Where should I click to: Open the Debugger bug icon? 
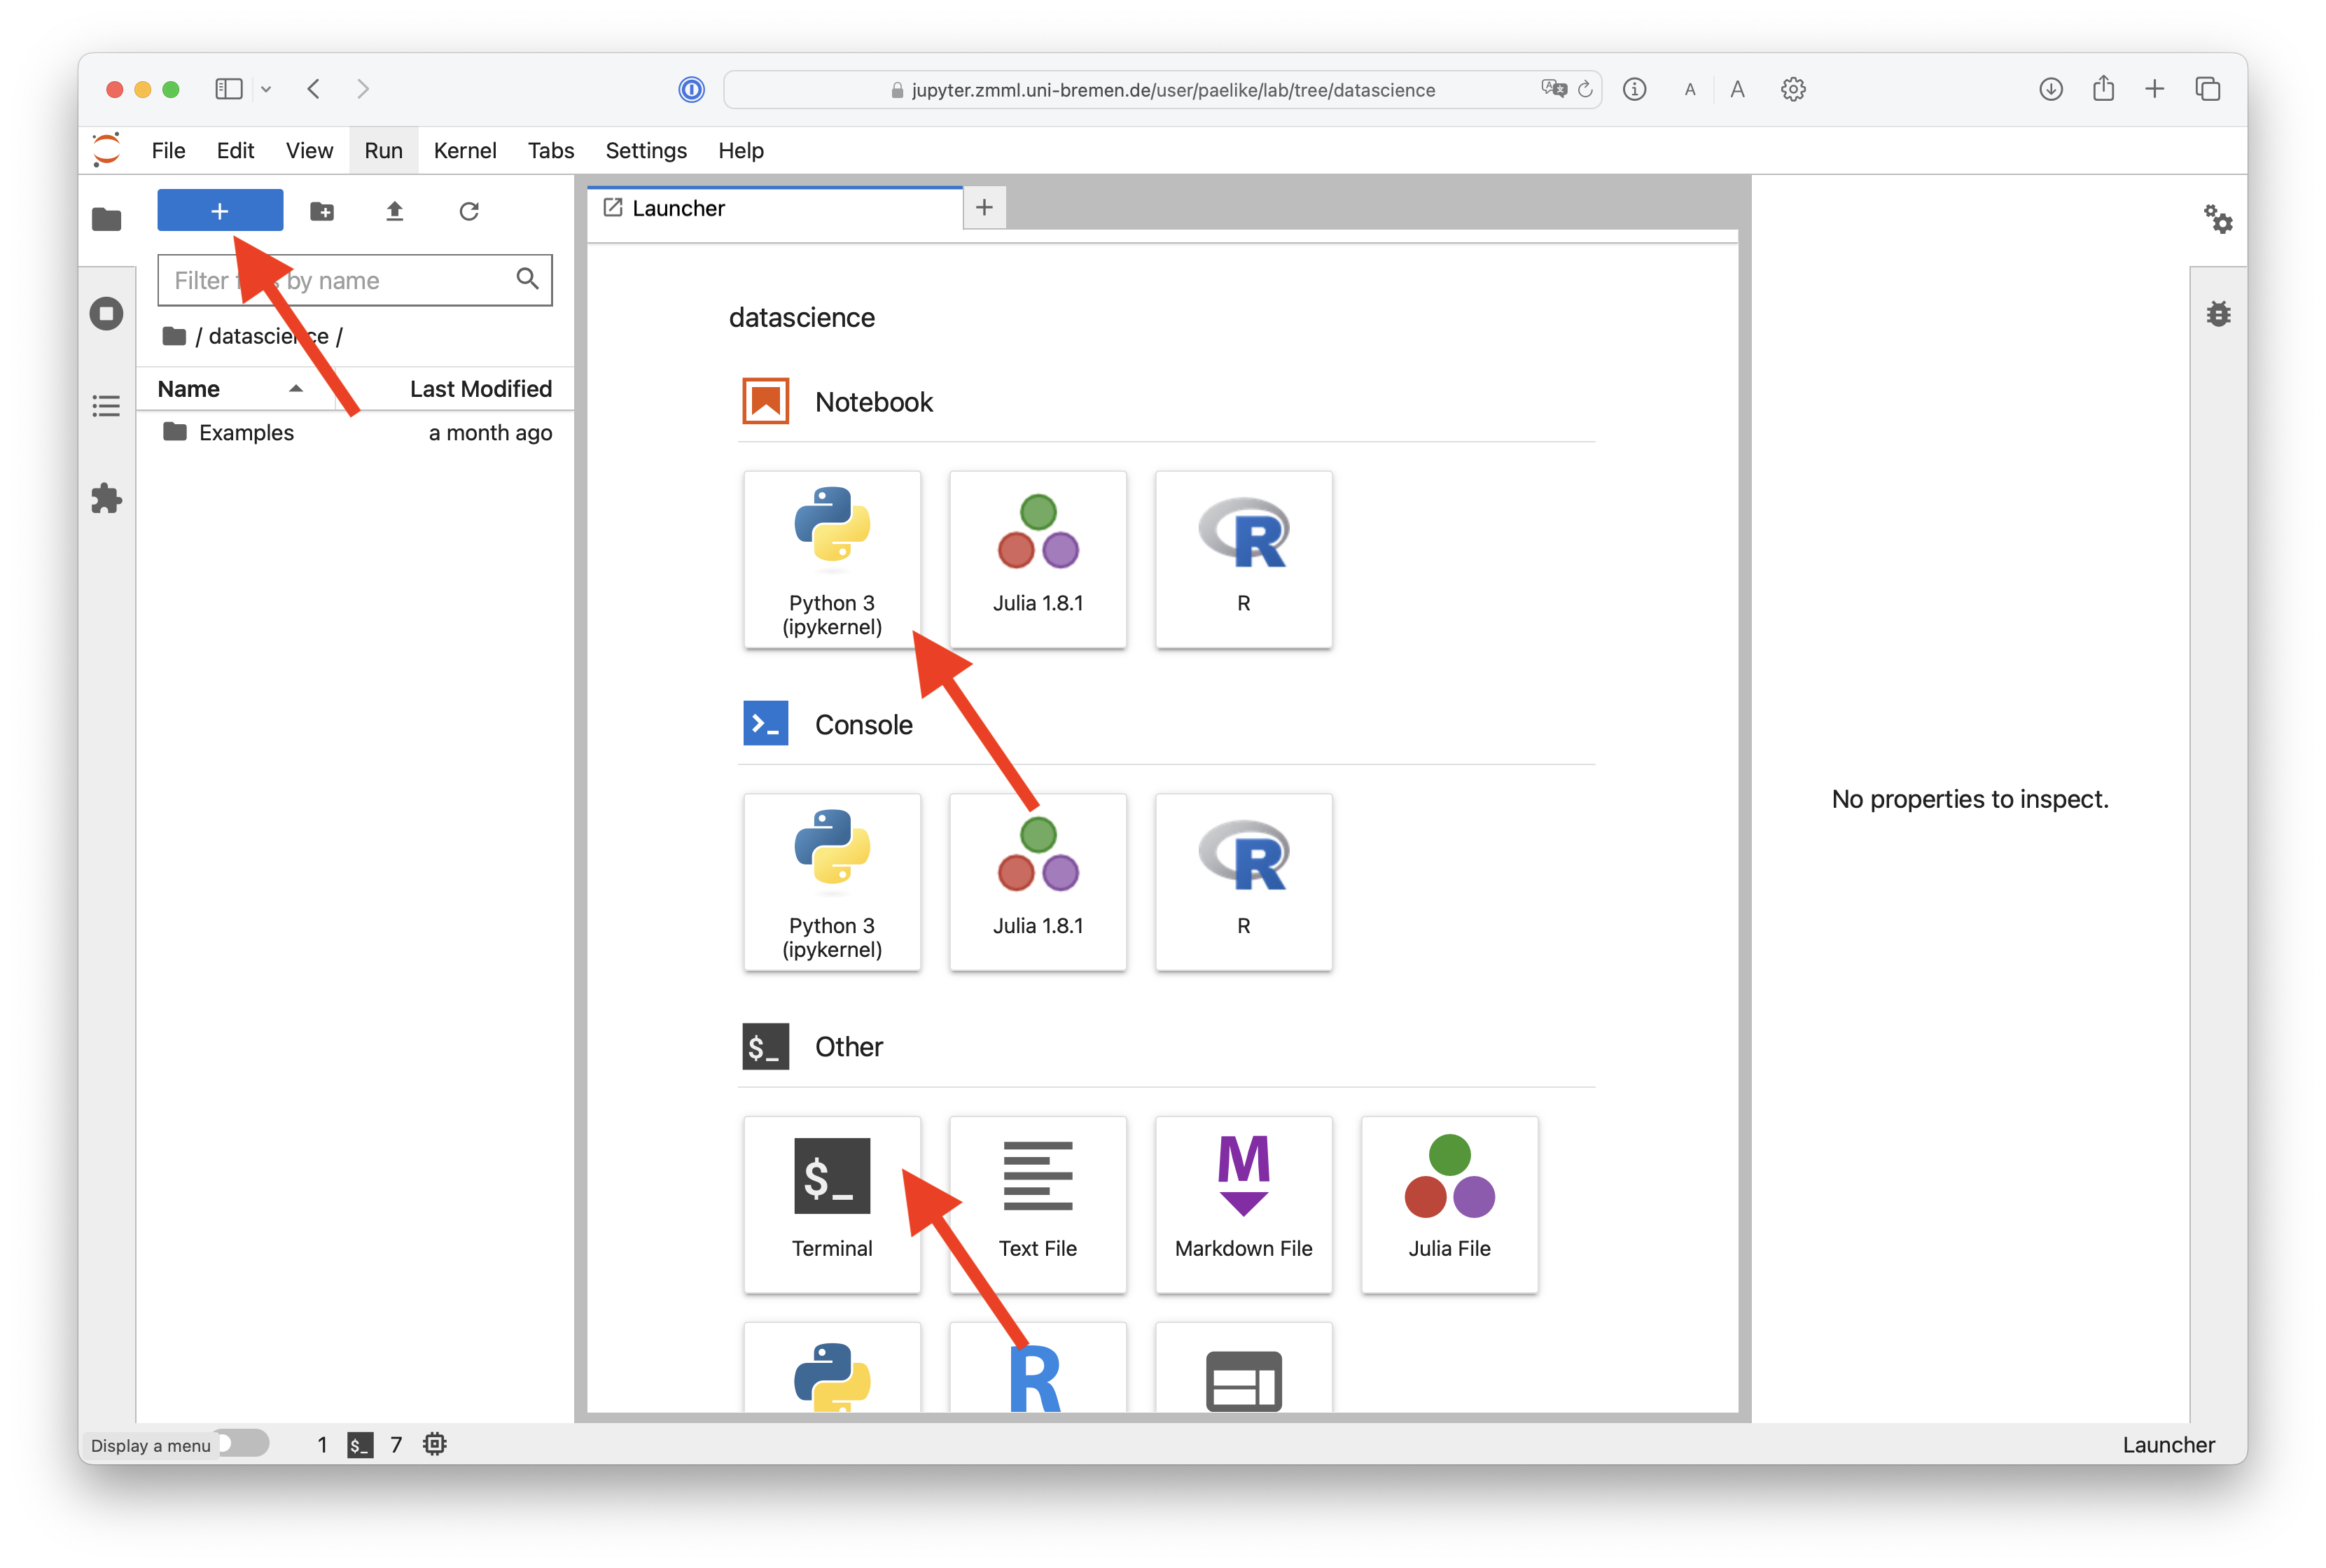tap(2218, 314)
